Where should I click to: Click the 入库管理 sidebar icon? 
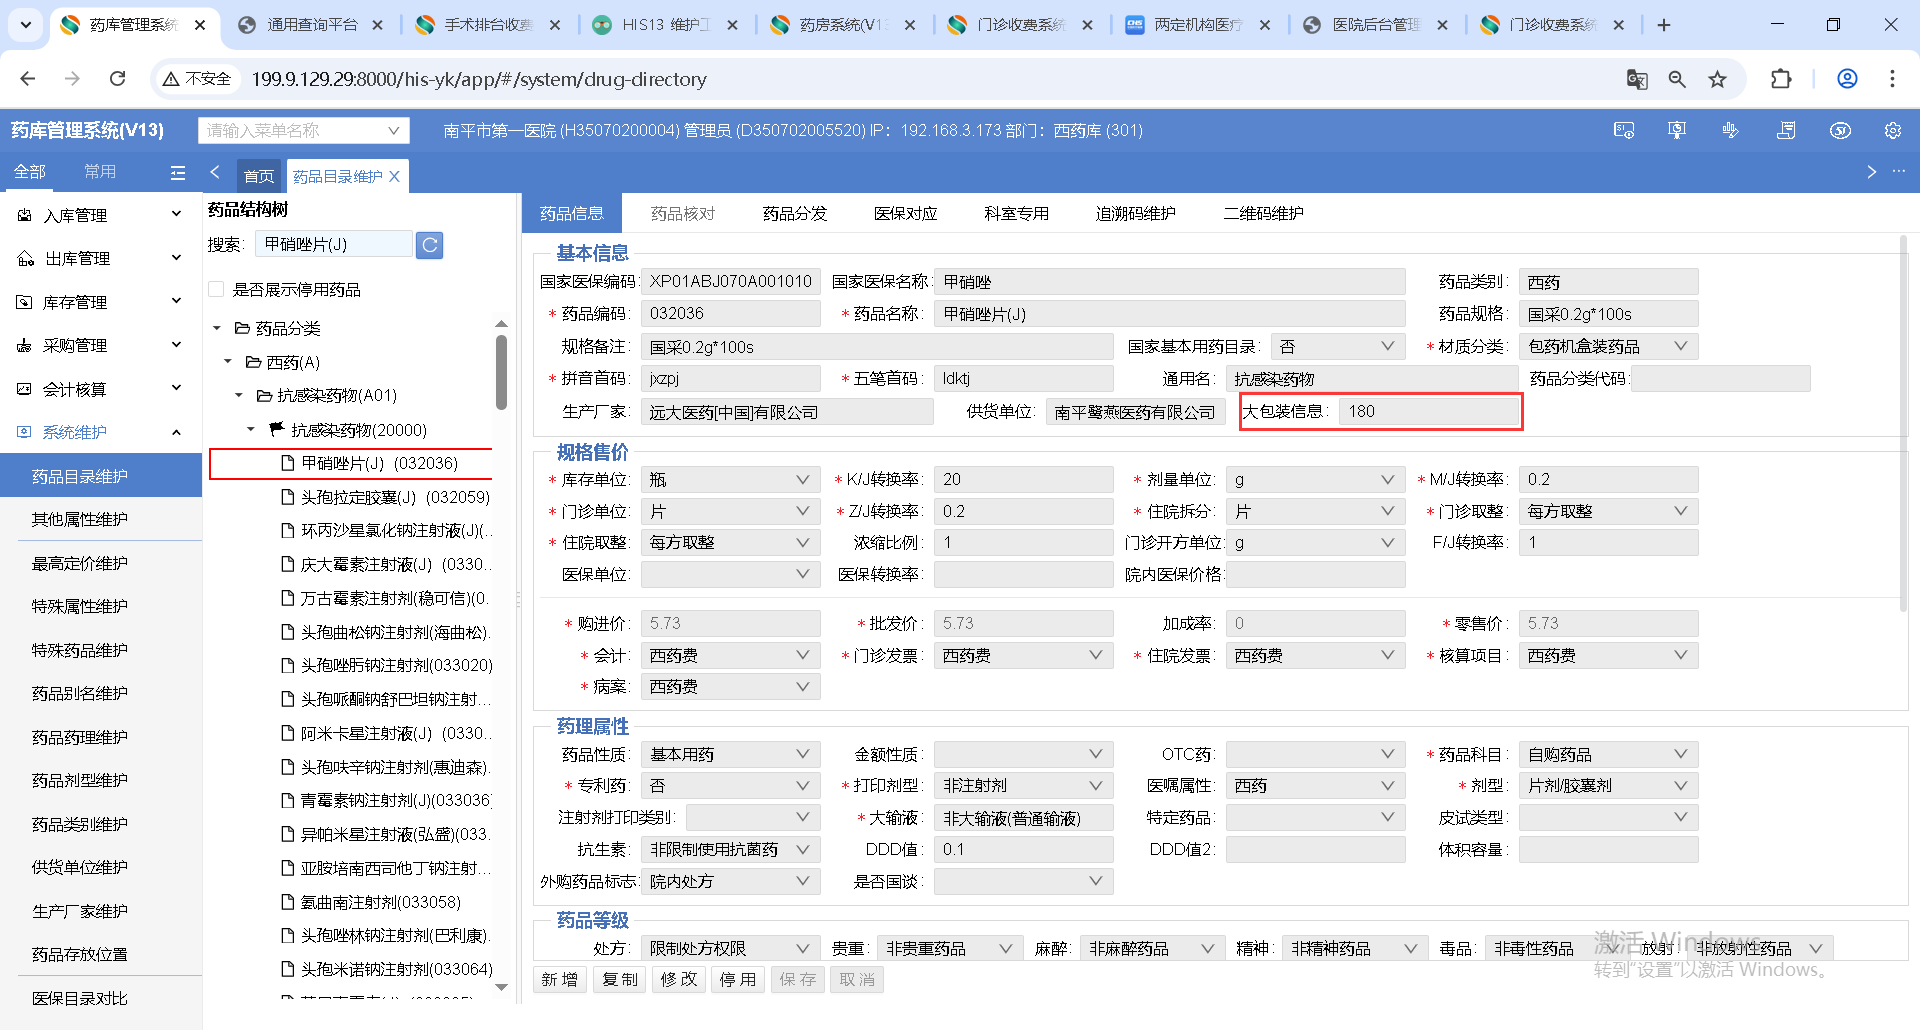coord(25,215)
